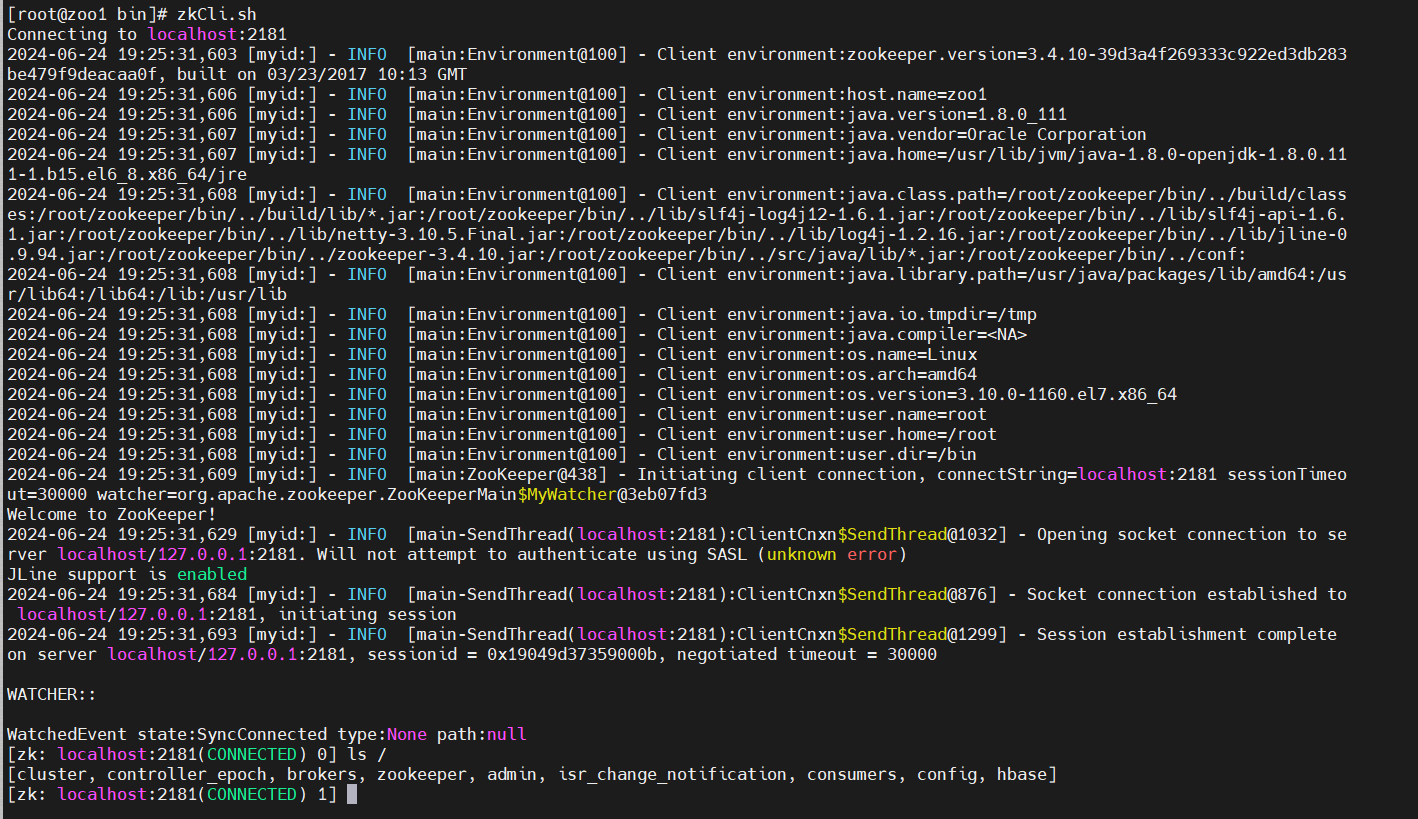The image size is (1418, 819).
Task: Click the "Will not attempt to authenticate using SASL" text
Action: pyautogui.click(x=532, y=554)
